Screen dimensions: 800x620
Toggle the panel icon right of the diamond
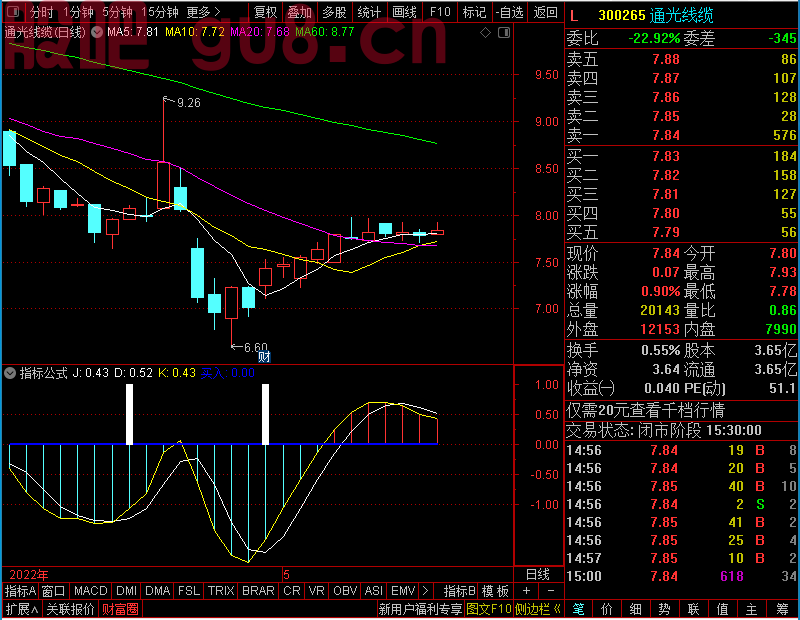pyautogui.click(x=504, y=33)
